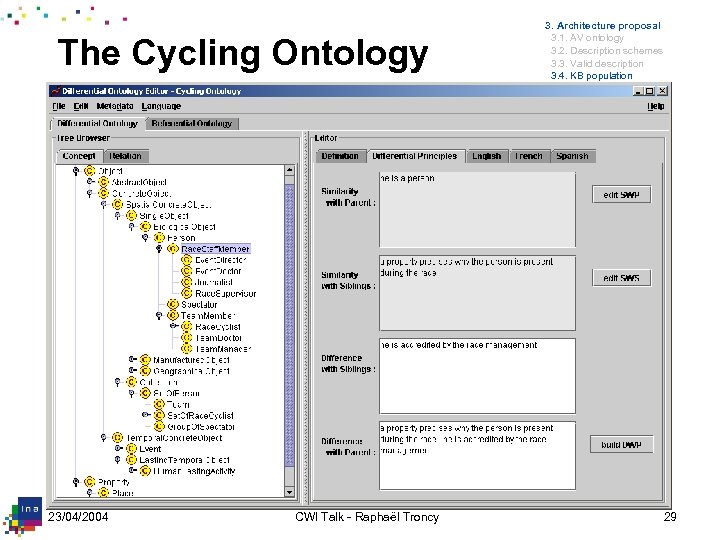This screenshot has width=720, height=540.
Task: Expand the GeographicalObject node
Action: pos(132,370)
